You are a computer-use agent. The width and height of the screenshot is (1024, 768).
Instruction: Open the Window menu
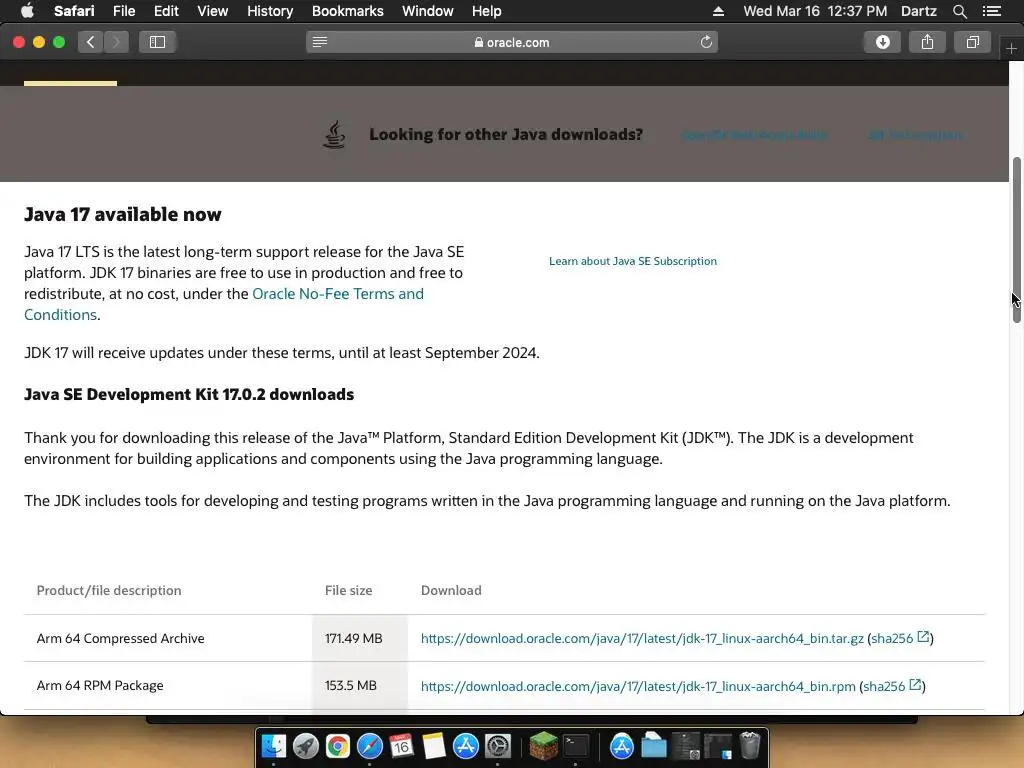click(x=428, y=11)
